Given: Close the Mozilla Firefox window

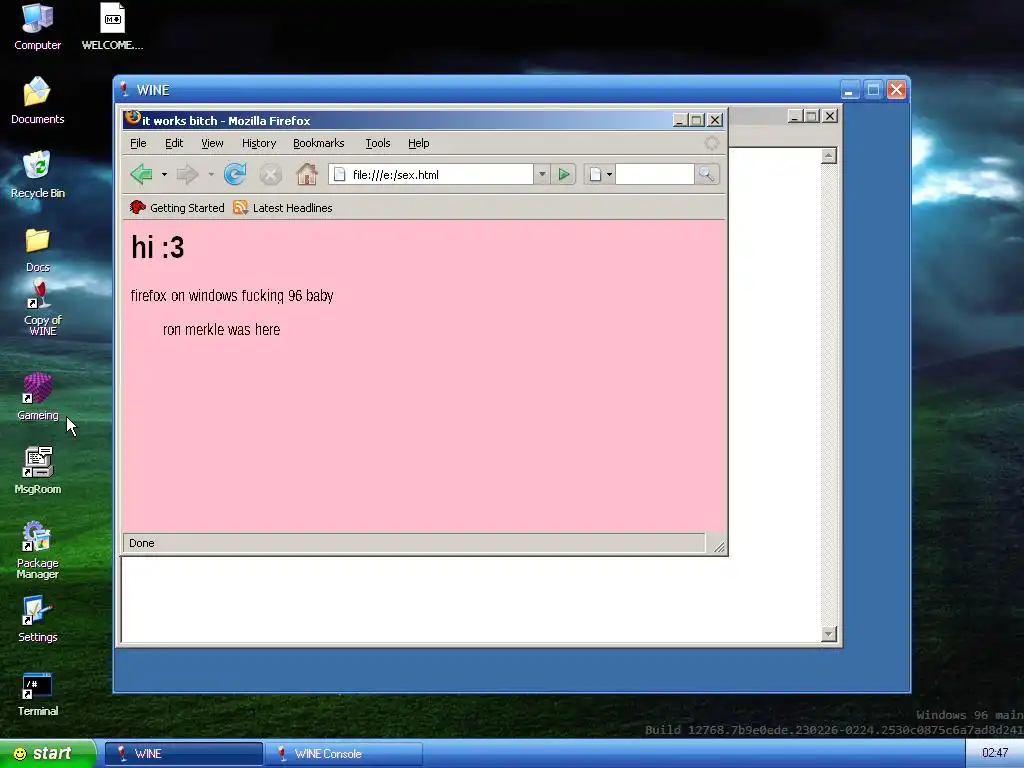Looking at the screenshot, I should pyautogui.click(x=715, y=120).
